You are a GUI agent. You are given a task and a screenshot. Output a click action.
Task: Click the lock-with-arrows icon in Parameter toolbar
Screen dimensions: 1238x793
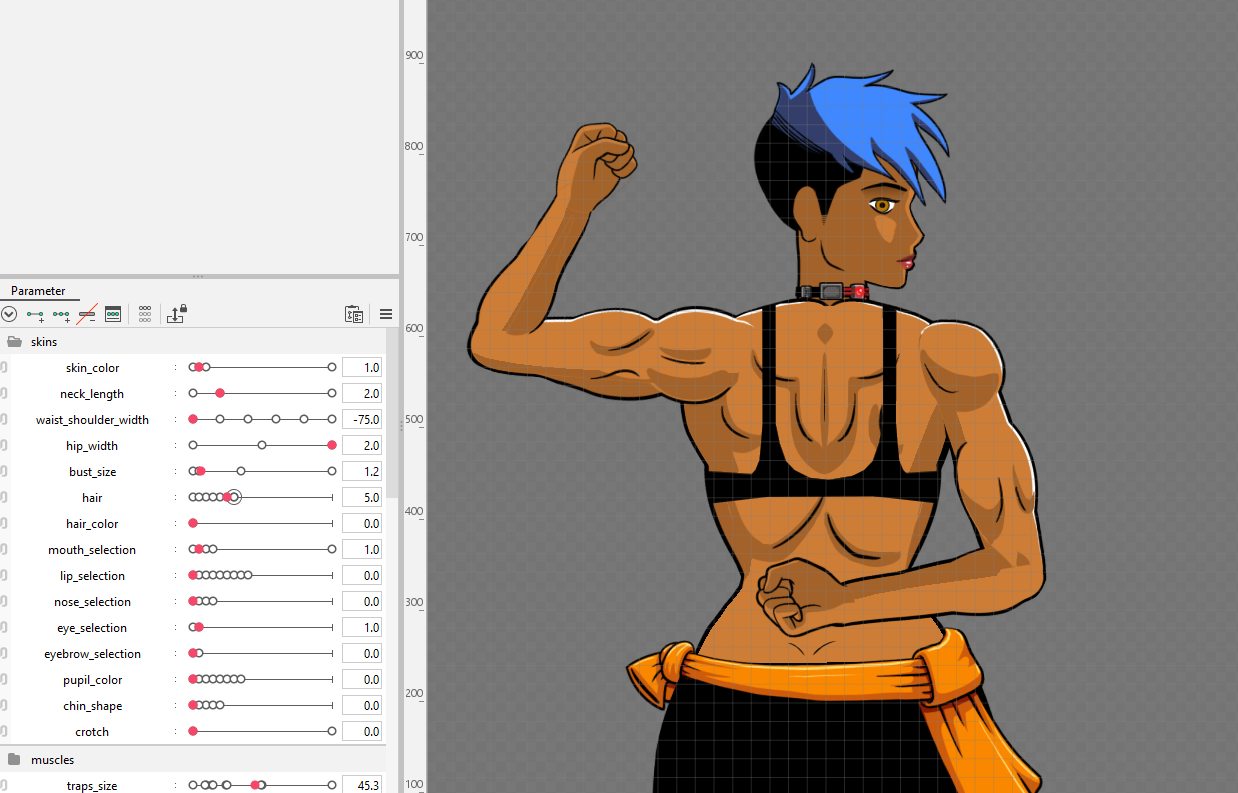tap(177, 314)
